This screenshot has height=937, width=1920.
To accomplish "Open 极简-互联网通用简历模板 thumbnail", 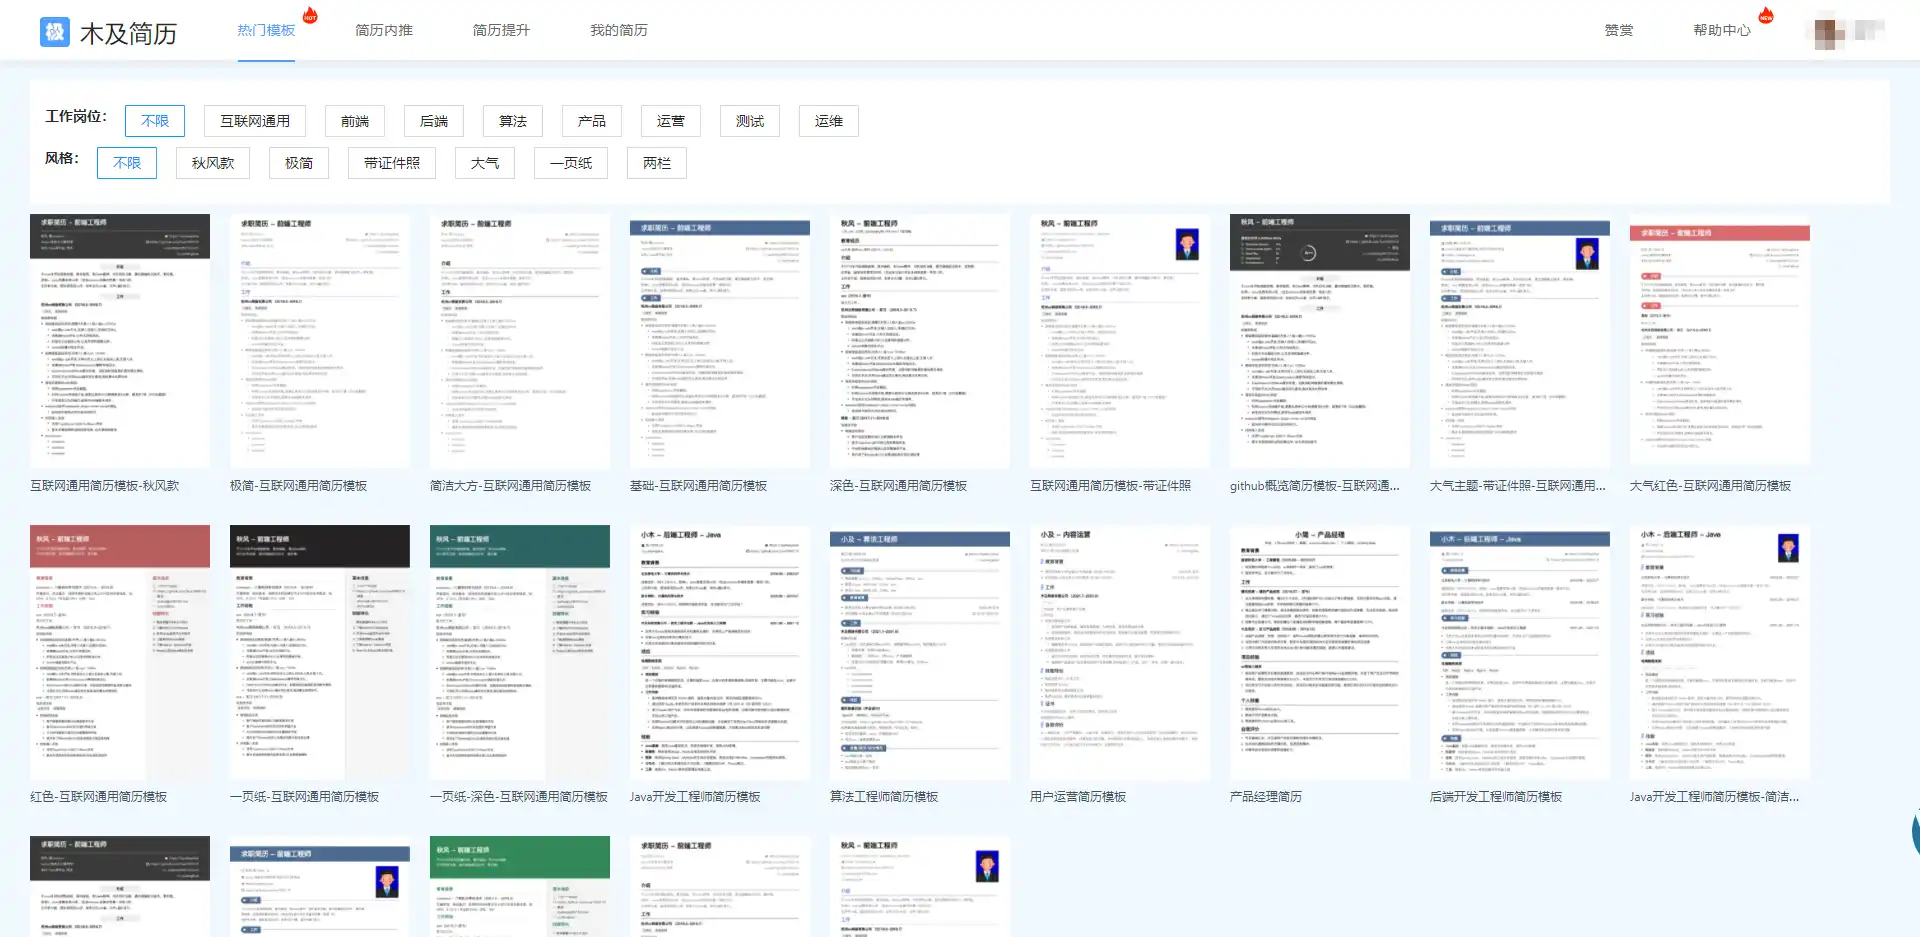I will pyautogui.click(x=320, y=341).
